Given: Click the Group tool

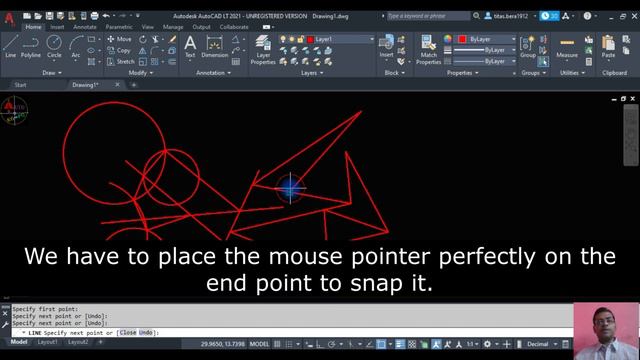Looking at the screenshot, I should pyautogui.click(x=528, y=46).
